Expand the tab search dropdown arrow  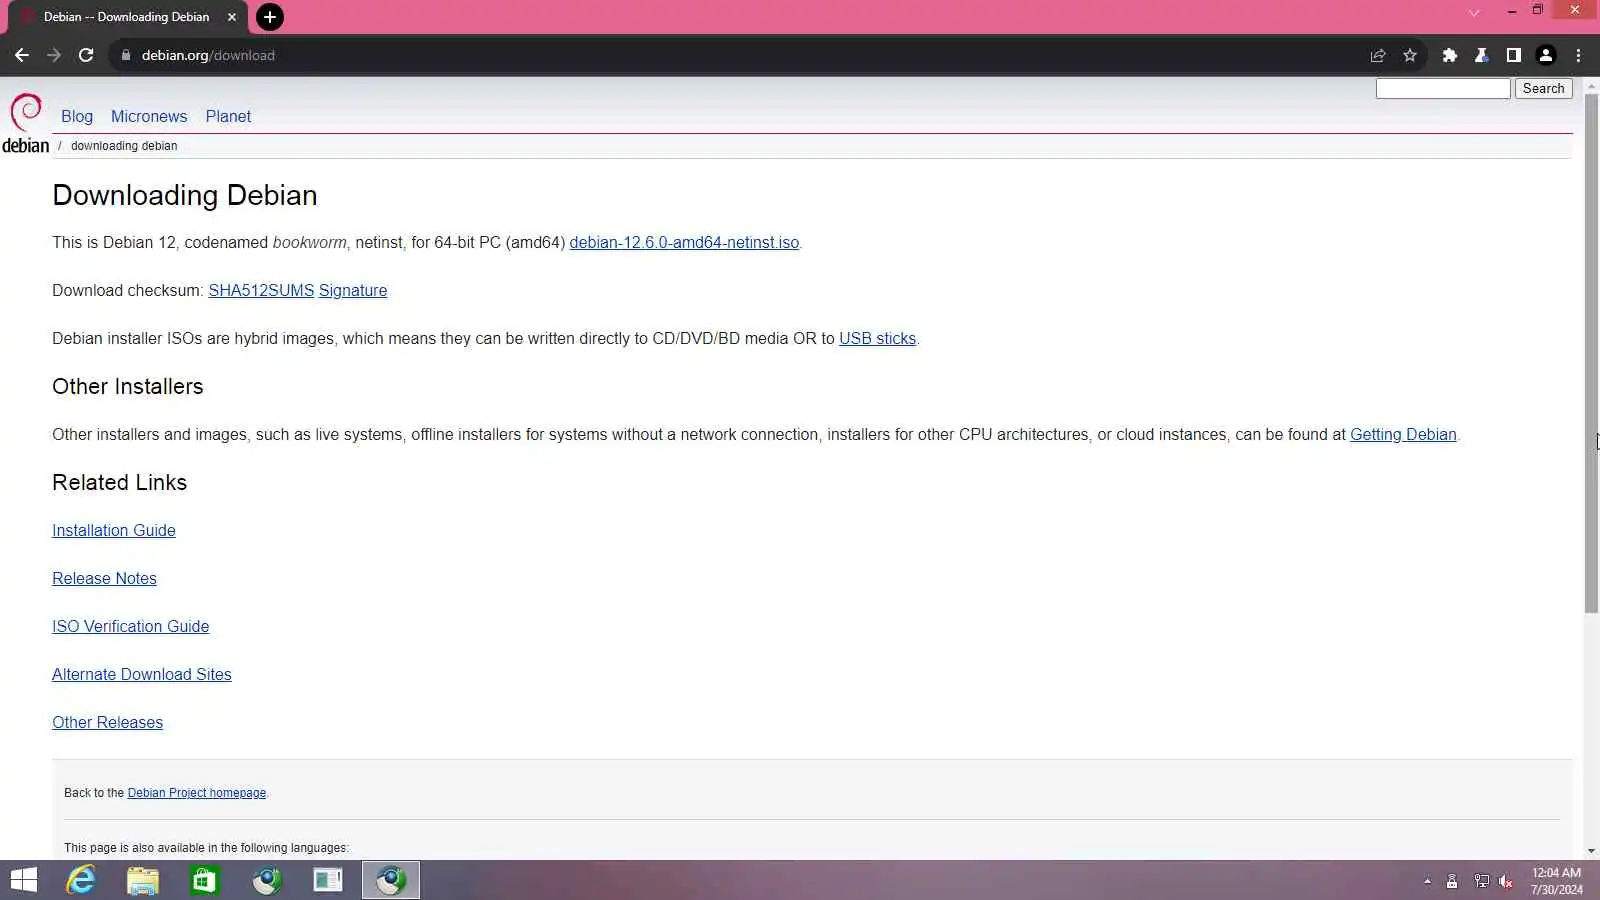click(1474, 13)
